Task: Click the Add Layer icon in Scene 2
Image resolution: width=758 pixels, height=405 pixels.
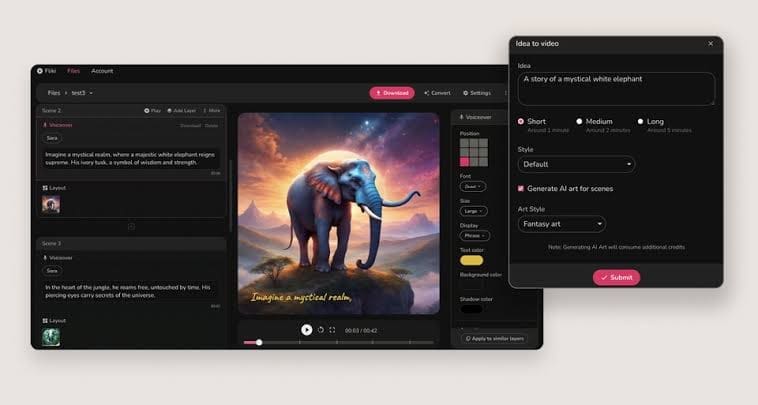Action: pos(171,110)
